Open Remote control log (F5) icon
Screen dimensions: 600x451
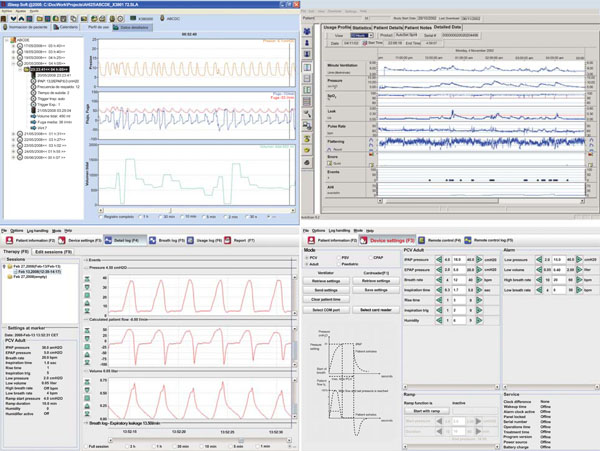(x=468, y=240)
